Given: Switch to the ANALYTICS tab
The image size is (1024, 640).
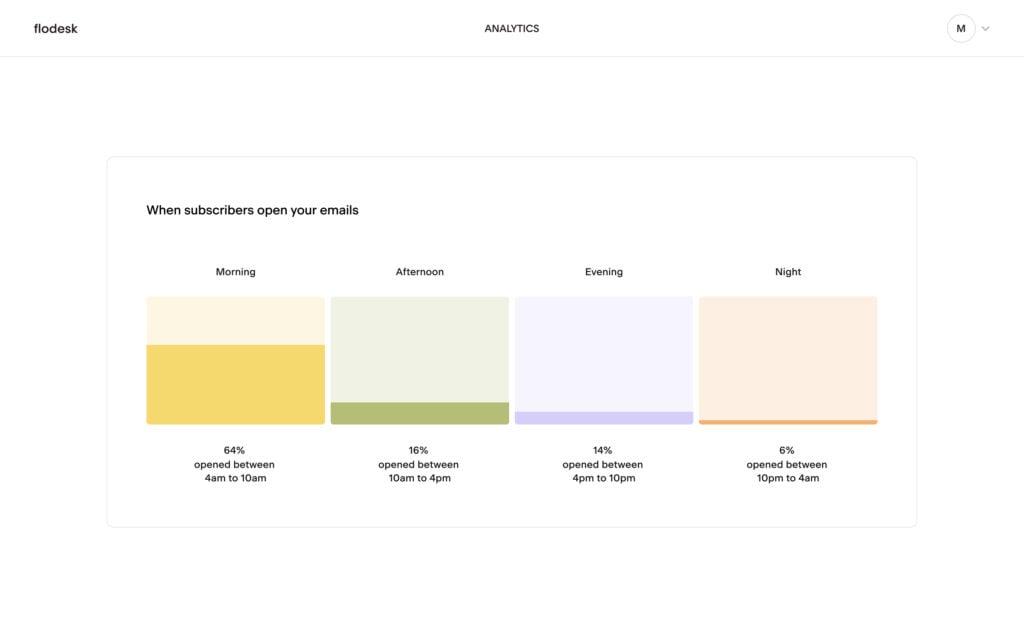Looking at the screenshot, I should 511,28.
